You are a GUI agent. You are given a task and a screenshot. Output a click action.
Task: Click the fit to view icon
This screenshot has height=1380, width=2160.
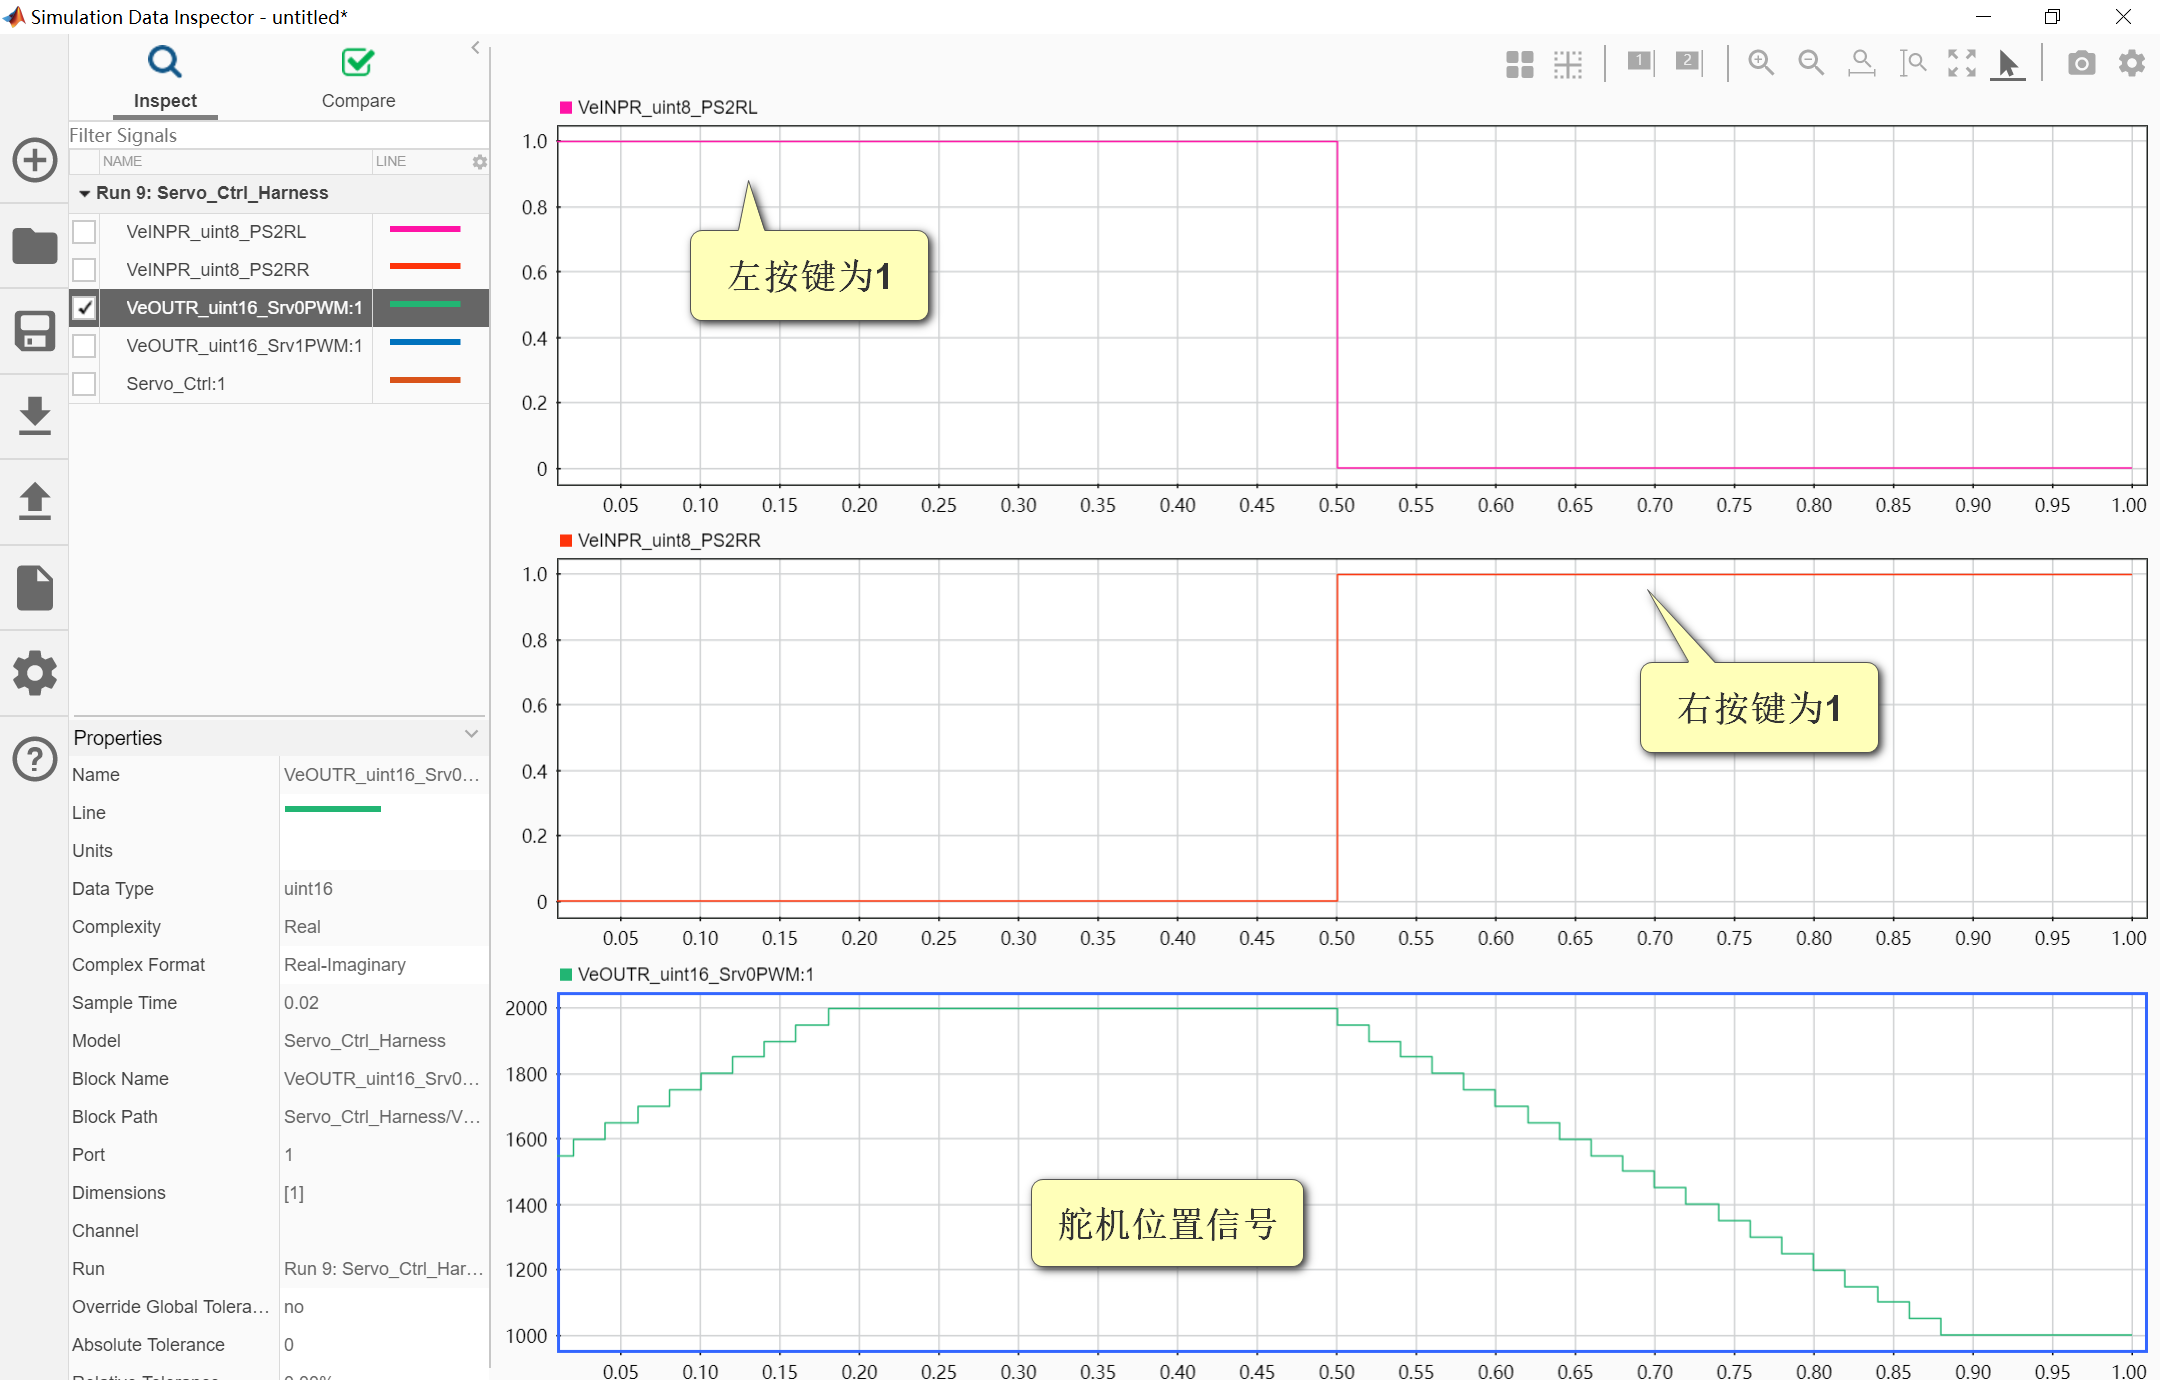pyautogui.click(x=1961, y=63)
